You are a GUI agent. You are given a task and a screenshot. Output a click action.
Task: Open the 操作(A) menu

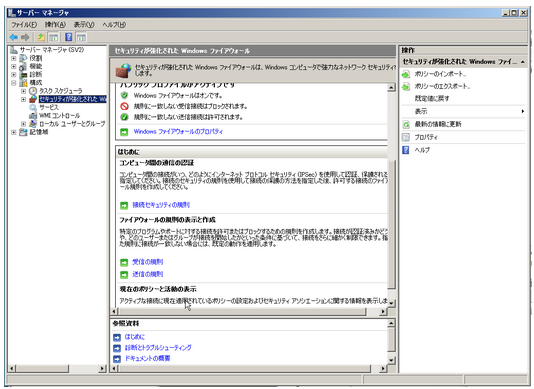click(x=55, y=25)
